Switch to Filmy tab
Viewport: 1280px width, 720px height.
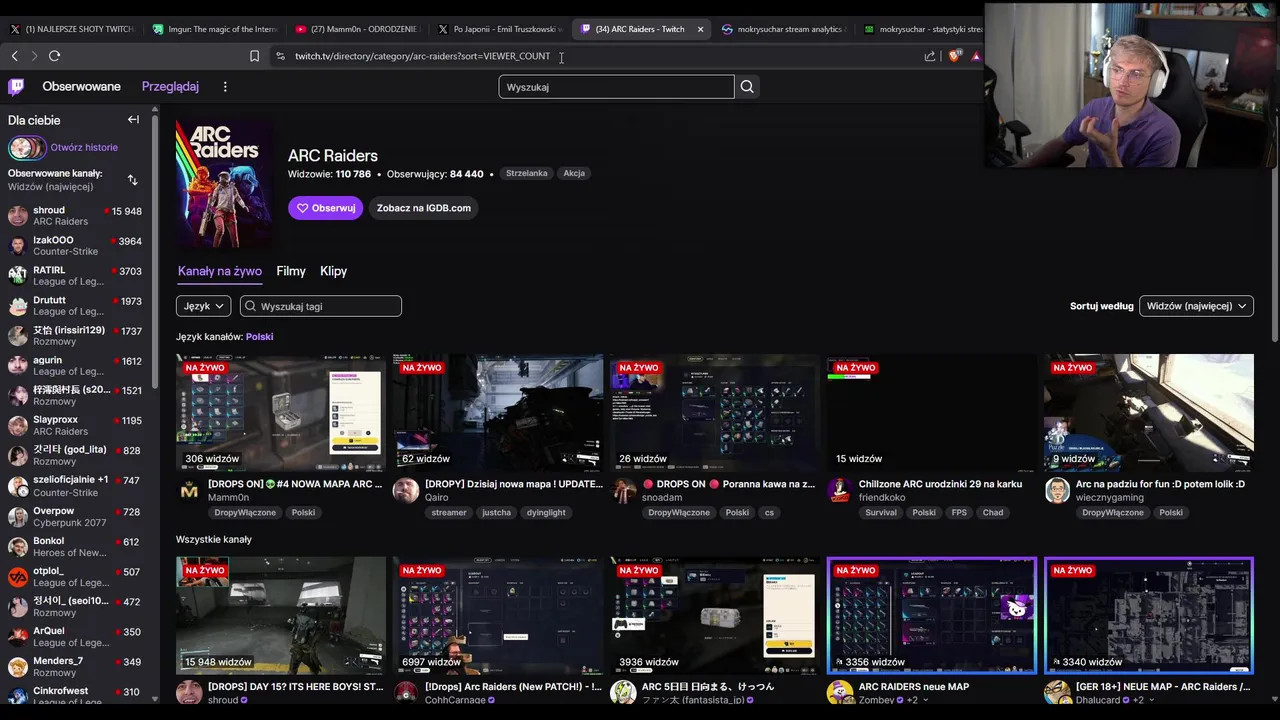[291, 271]
